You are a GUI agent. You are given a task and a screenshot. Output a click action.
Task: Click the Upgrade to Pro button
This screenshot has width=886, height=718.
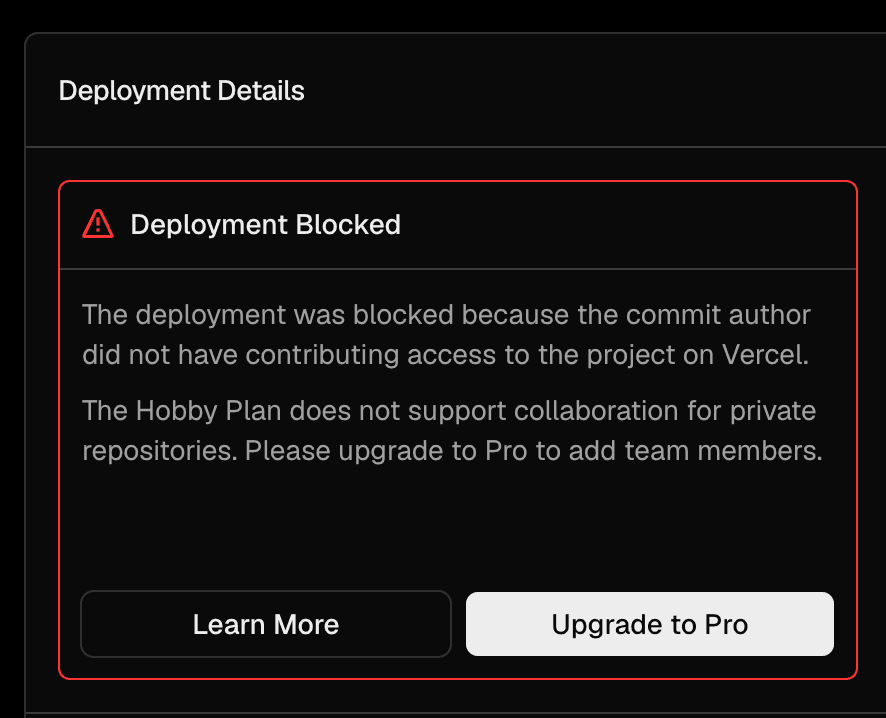point(649,624)
